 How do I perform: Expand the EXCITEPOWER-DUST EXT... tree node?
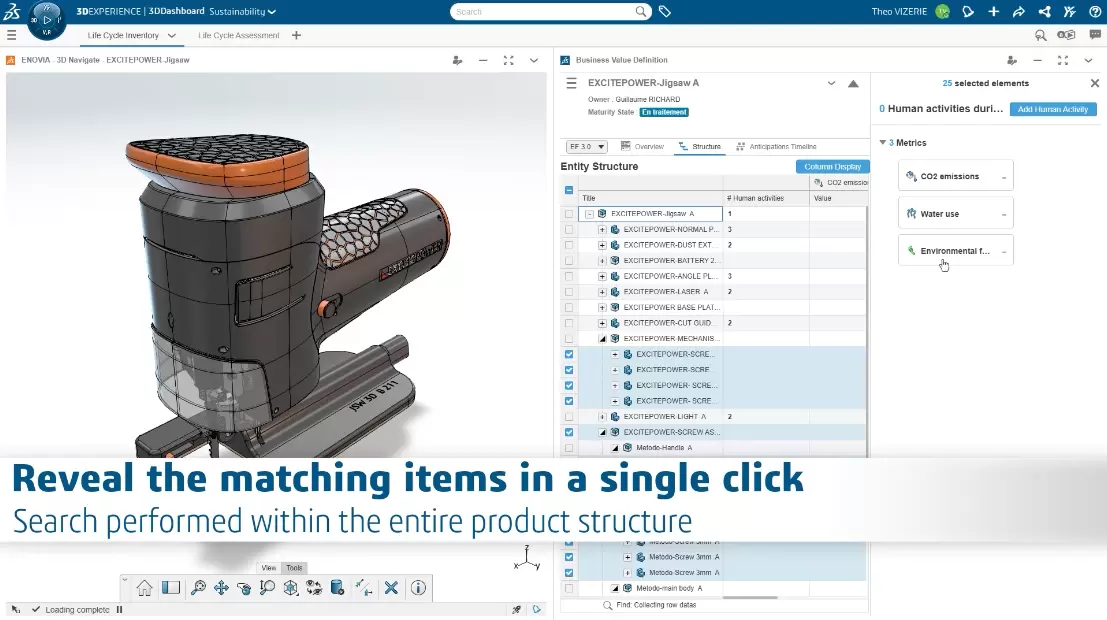602,245
